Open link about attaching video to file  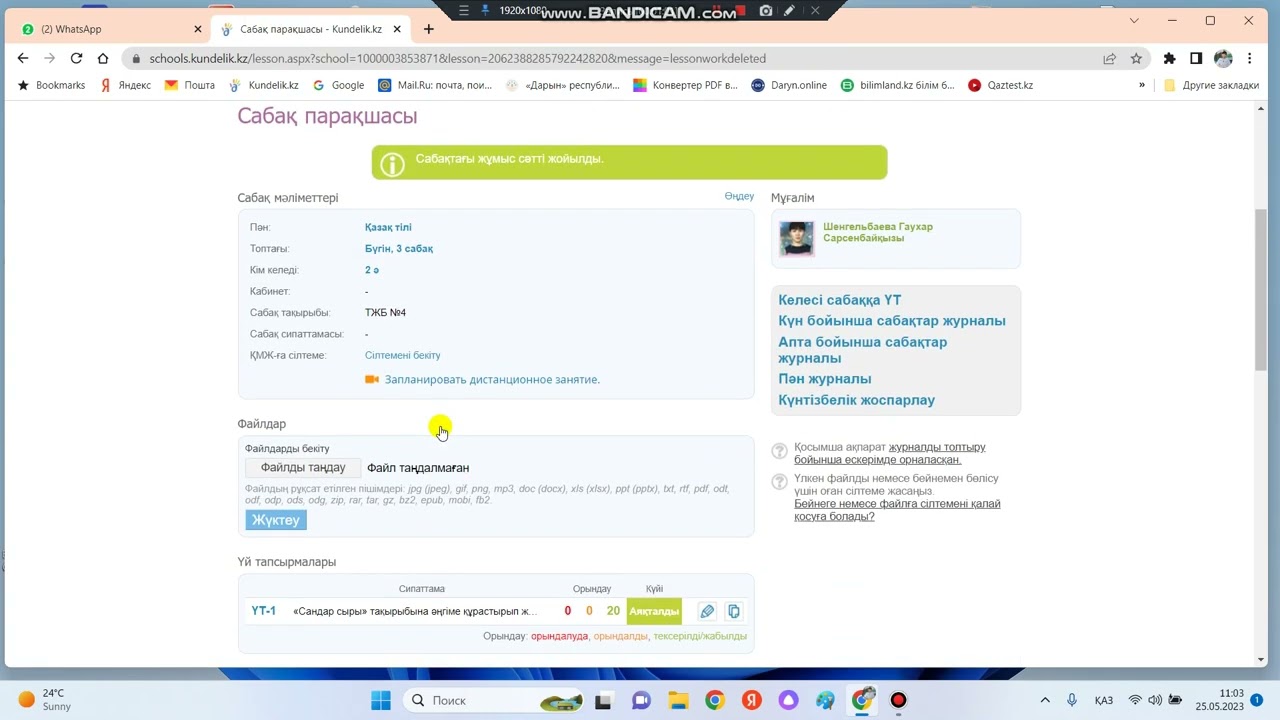(x=897, y=510)
